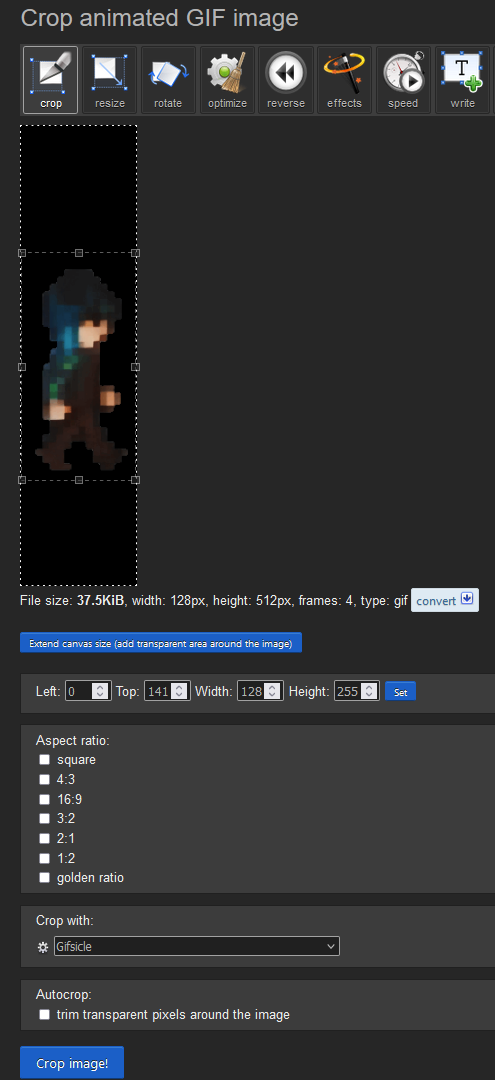The height and width of the screenshot is (1080, 495).
Task: Open the Gifsicle crop method dropdown
Action: click(197, 946)
